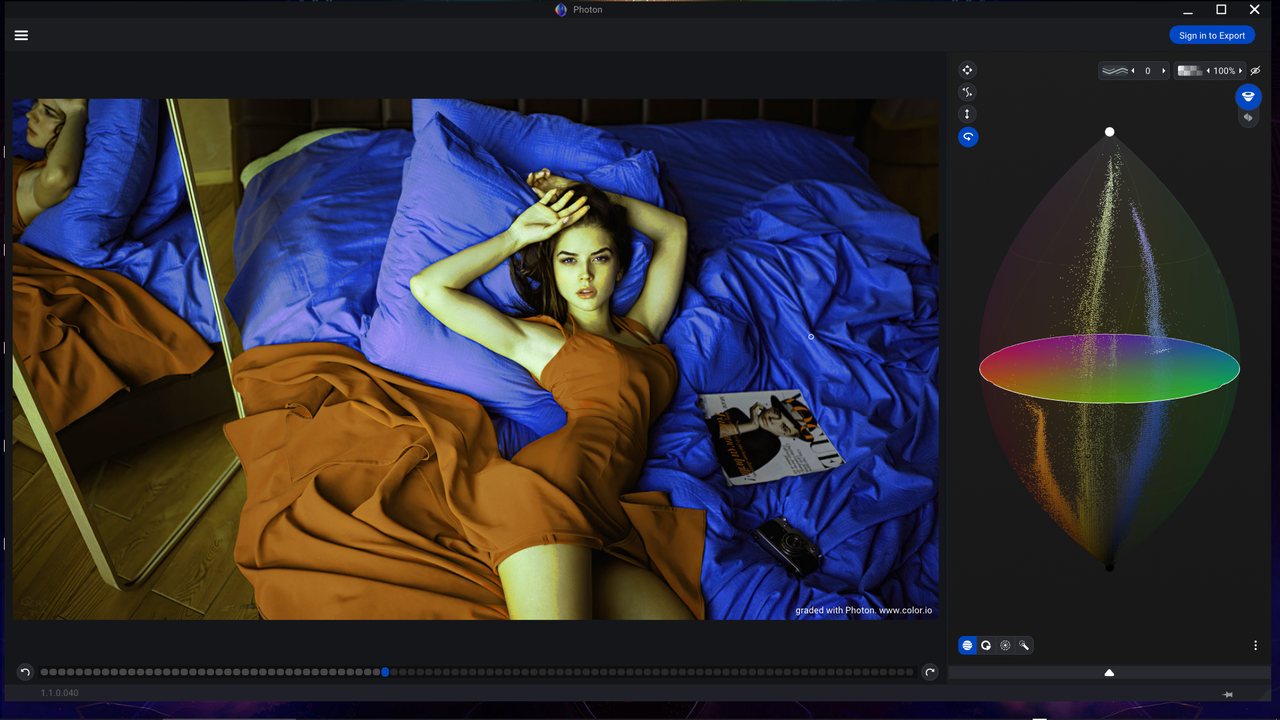The width and height of the screenshot is (1280, 720).
Task: Click the wavy smoothing lines icon
Action: click(1114, 71)
